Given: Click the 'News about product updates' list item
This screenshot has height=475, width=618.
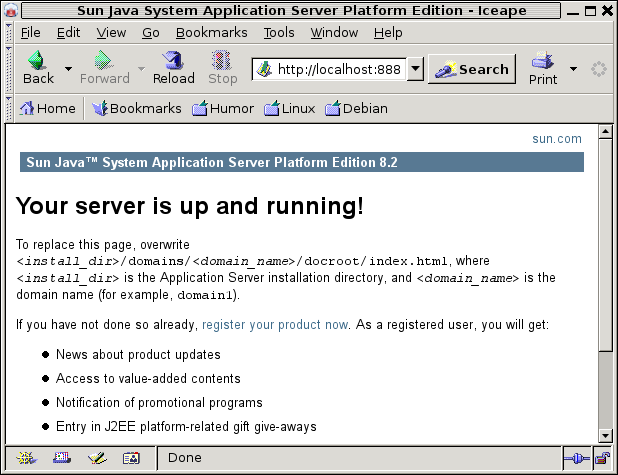Looking at the screenshot, I should (x=138, y=354).
